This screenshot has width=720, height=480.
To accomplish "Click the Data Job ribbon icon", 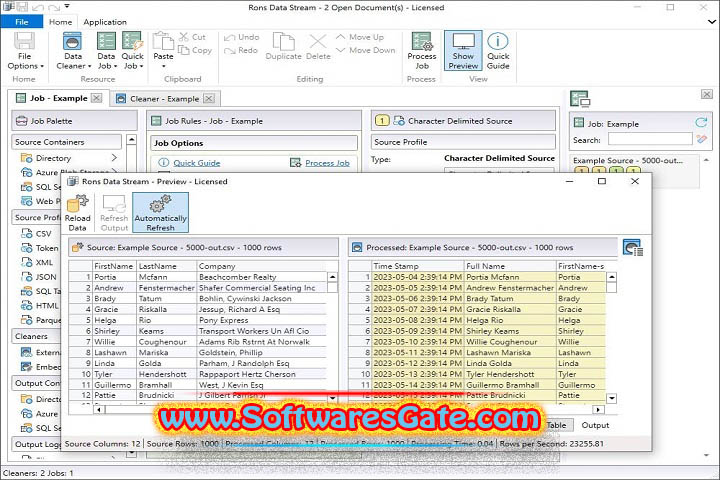I will [x=106, y=42].
